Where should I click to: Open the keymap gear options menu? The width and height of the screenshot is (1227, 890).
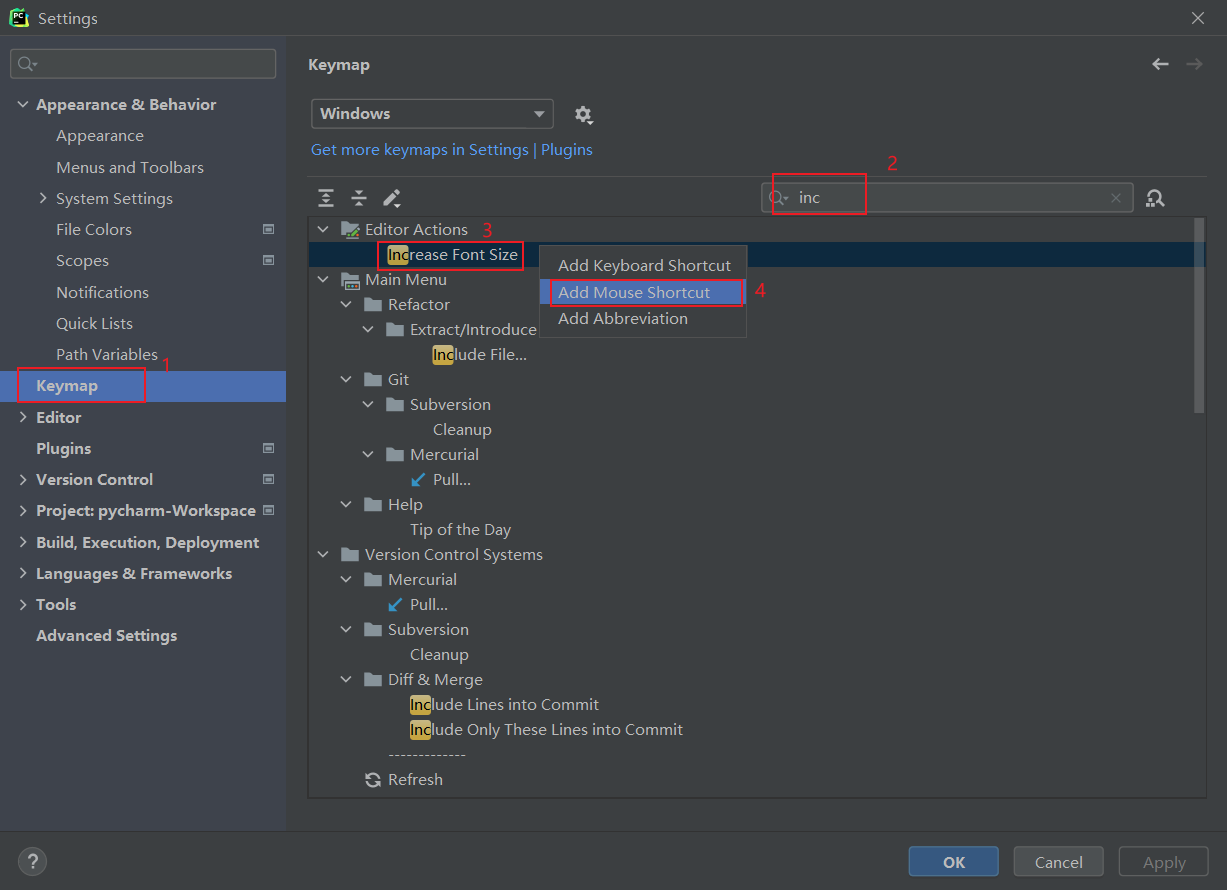tap(584, 115)
